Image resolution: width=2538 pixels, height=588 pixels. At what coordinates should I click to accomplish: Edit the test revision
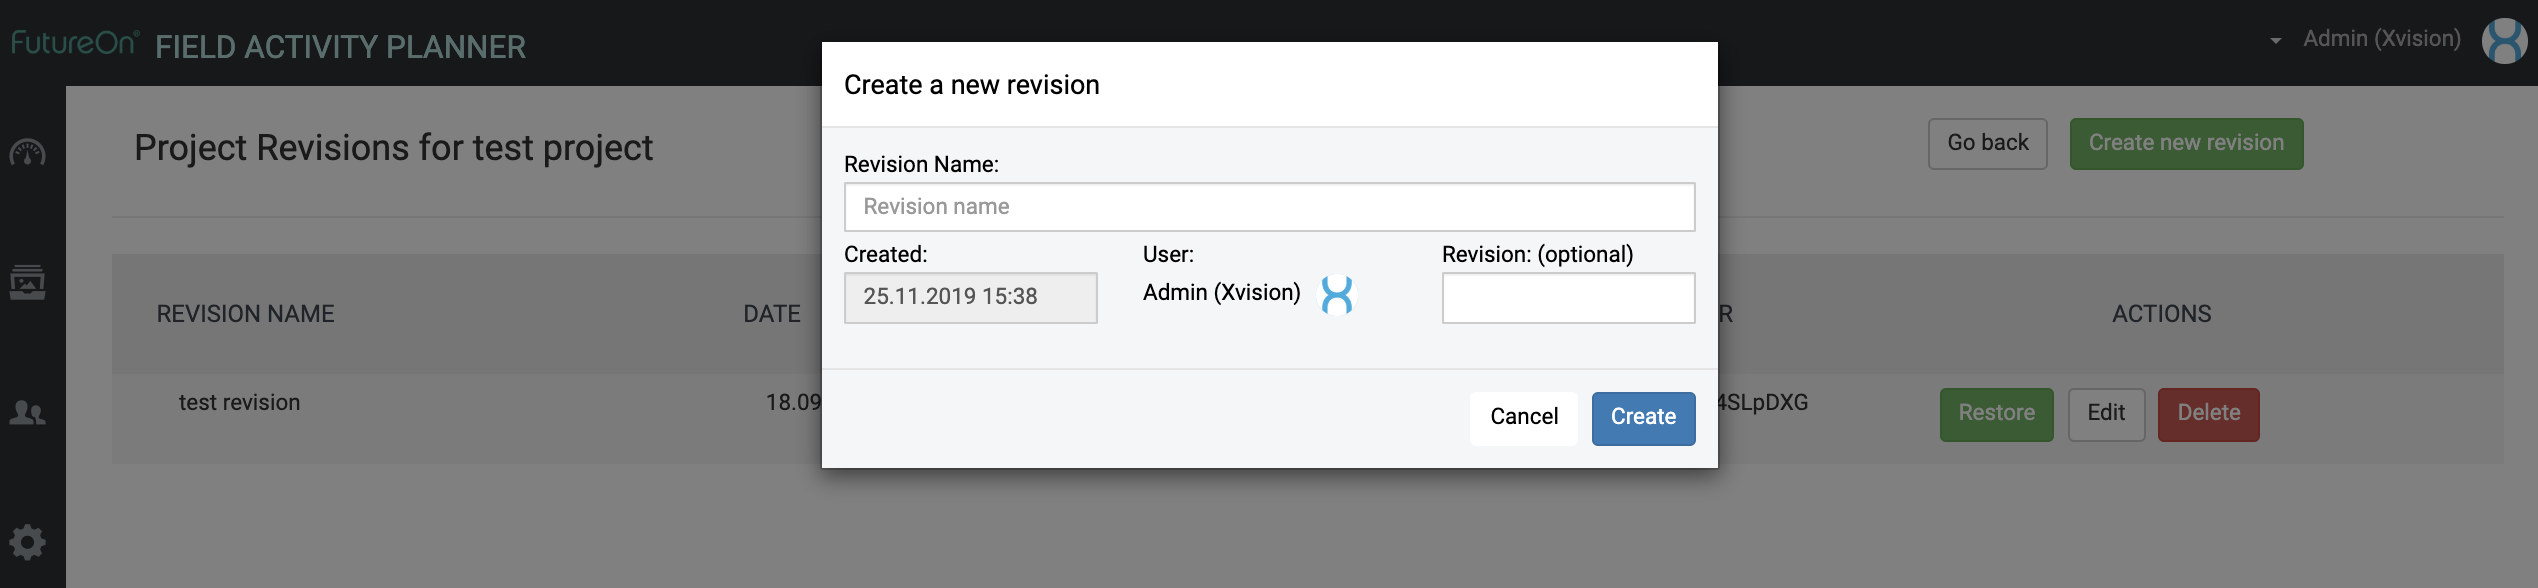[2106, 414]
